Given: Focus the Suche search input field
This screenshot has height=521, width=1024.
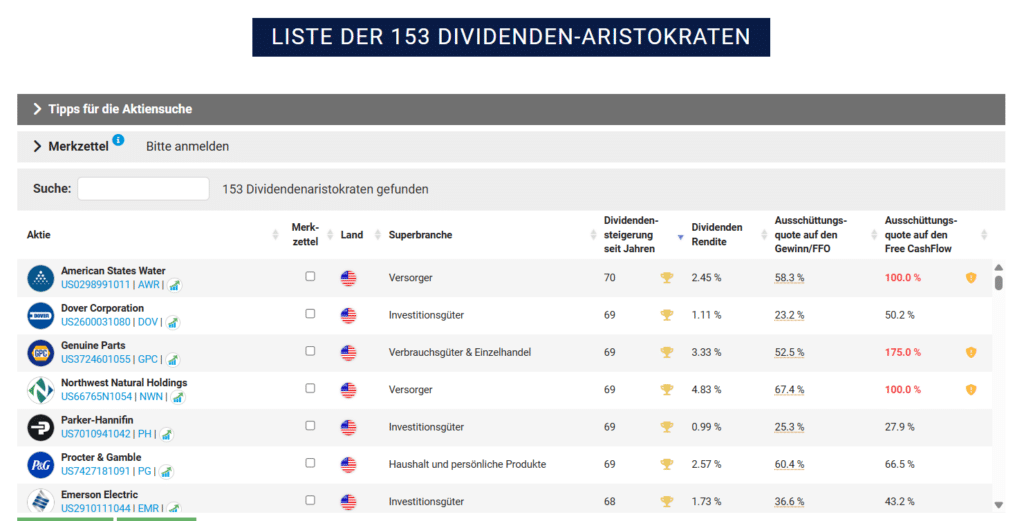Looking at the screenshot, I should point(143,189).
